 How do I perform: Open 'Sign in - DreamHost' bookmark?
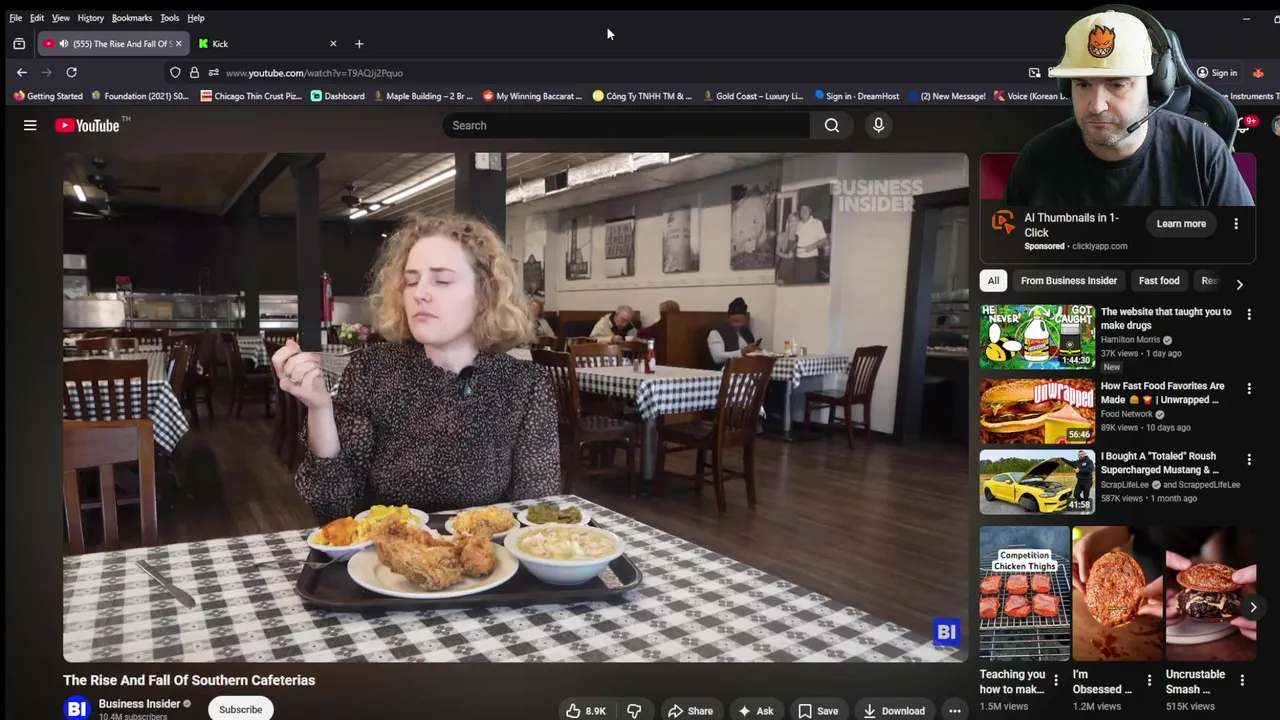click(x=857, y=96)
